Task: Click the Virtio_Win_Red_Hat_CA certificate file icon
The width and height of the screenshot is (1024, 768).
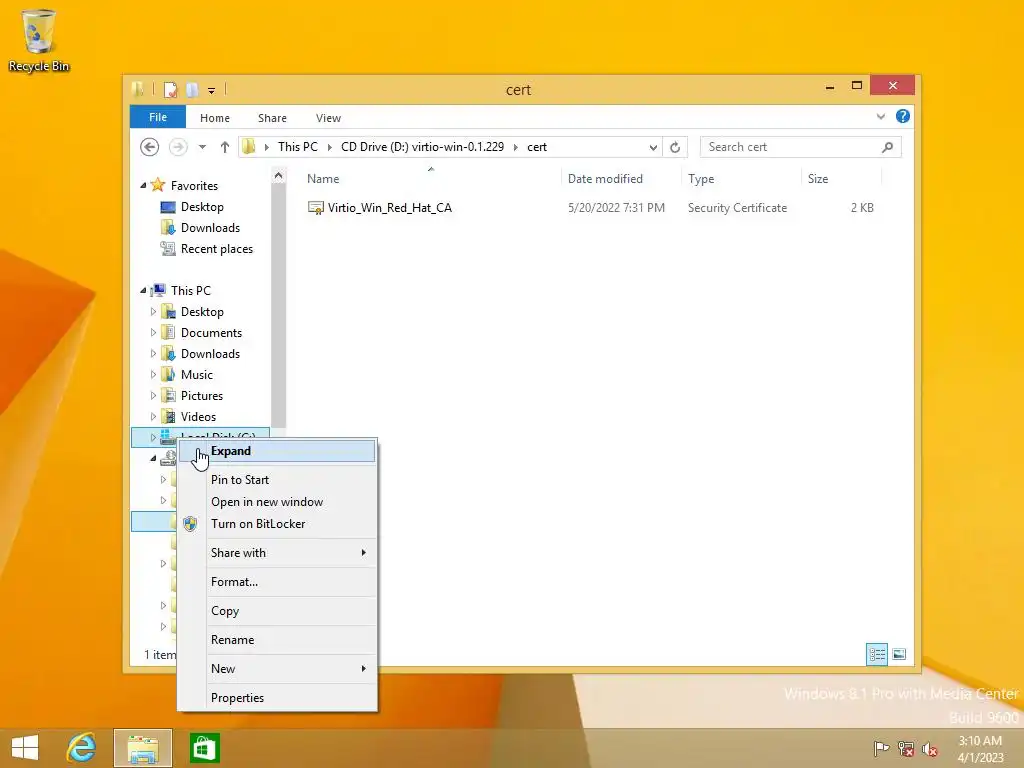Action: pos(315,208)
